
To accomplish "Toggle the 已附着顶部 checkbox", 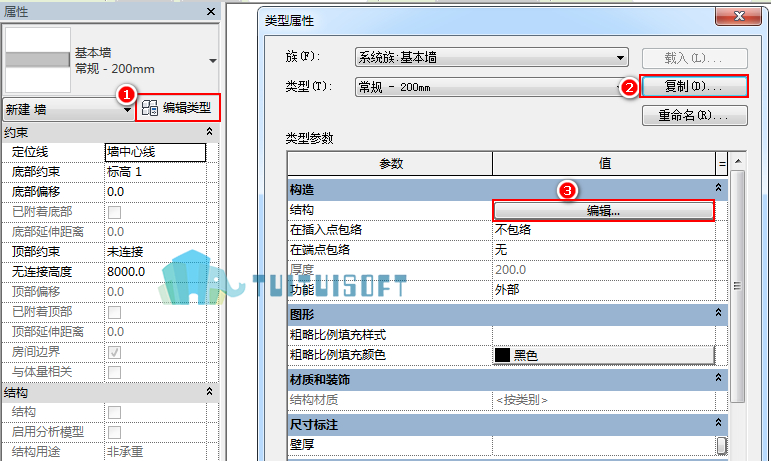I will (x=115, y=312).
